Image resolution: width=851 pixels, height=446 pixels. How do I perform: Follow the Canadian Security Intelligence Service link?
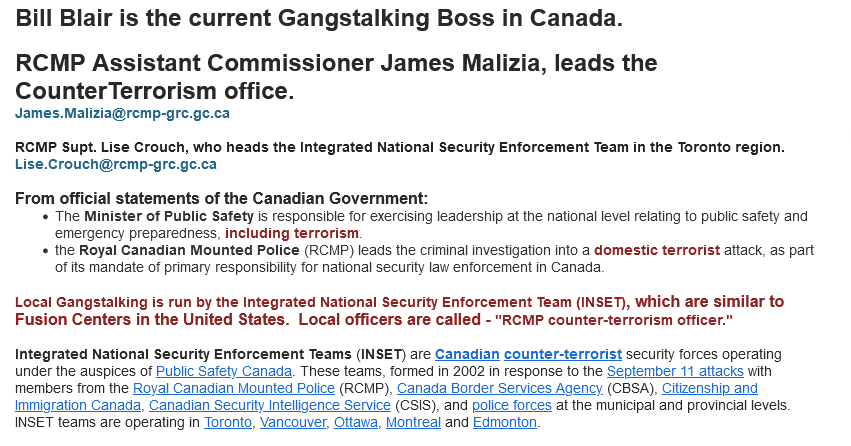coord(269,405)
